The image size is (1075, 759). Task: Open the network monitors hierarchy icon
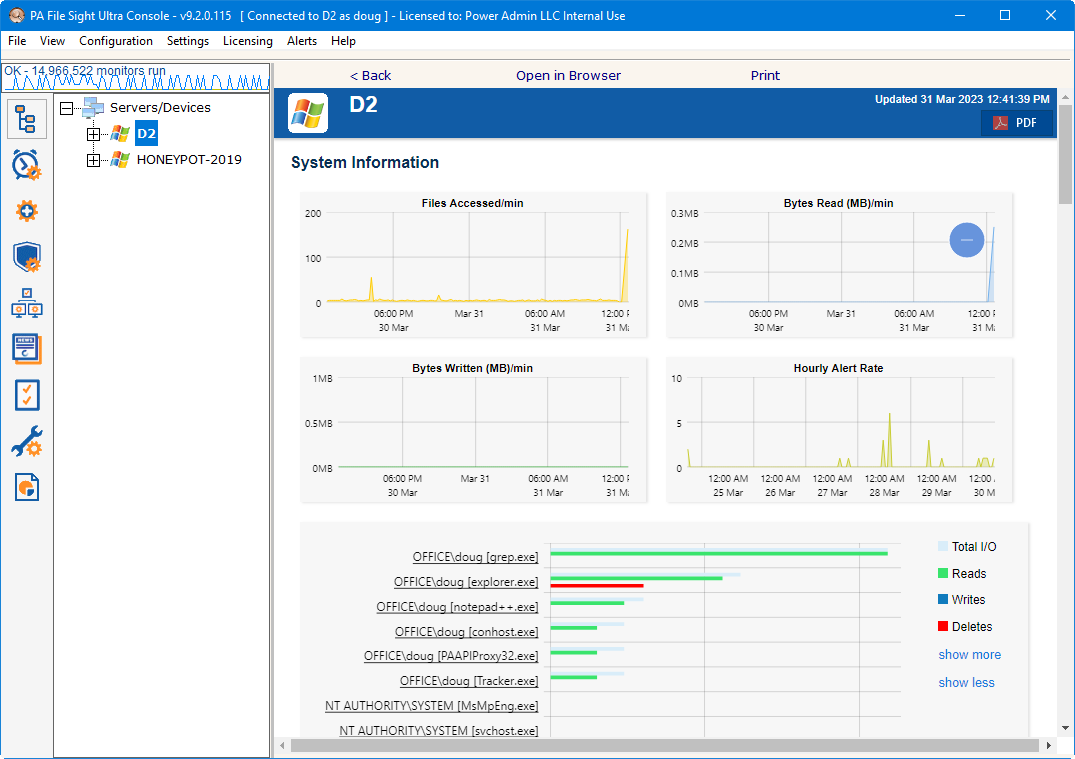pos(26,303)
